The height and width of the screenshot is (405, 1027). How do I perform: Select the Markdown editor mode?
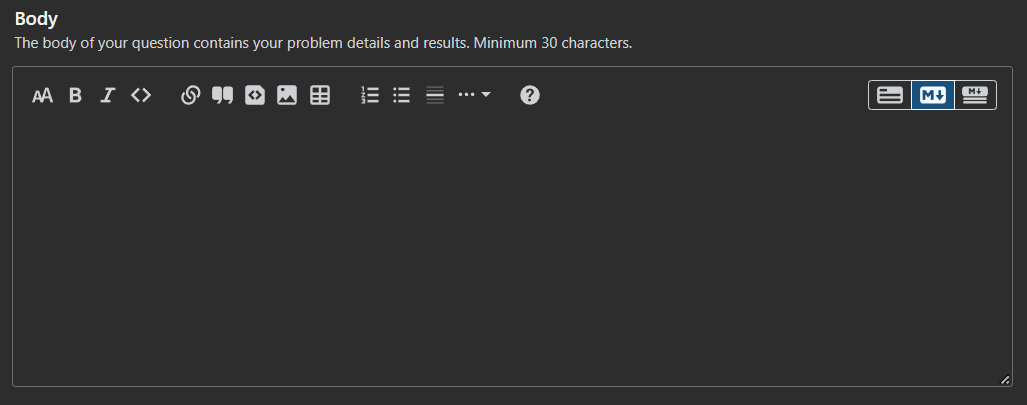(x=933, y=96)
